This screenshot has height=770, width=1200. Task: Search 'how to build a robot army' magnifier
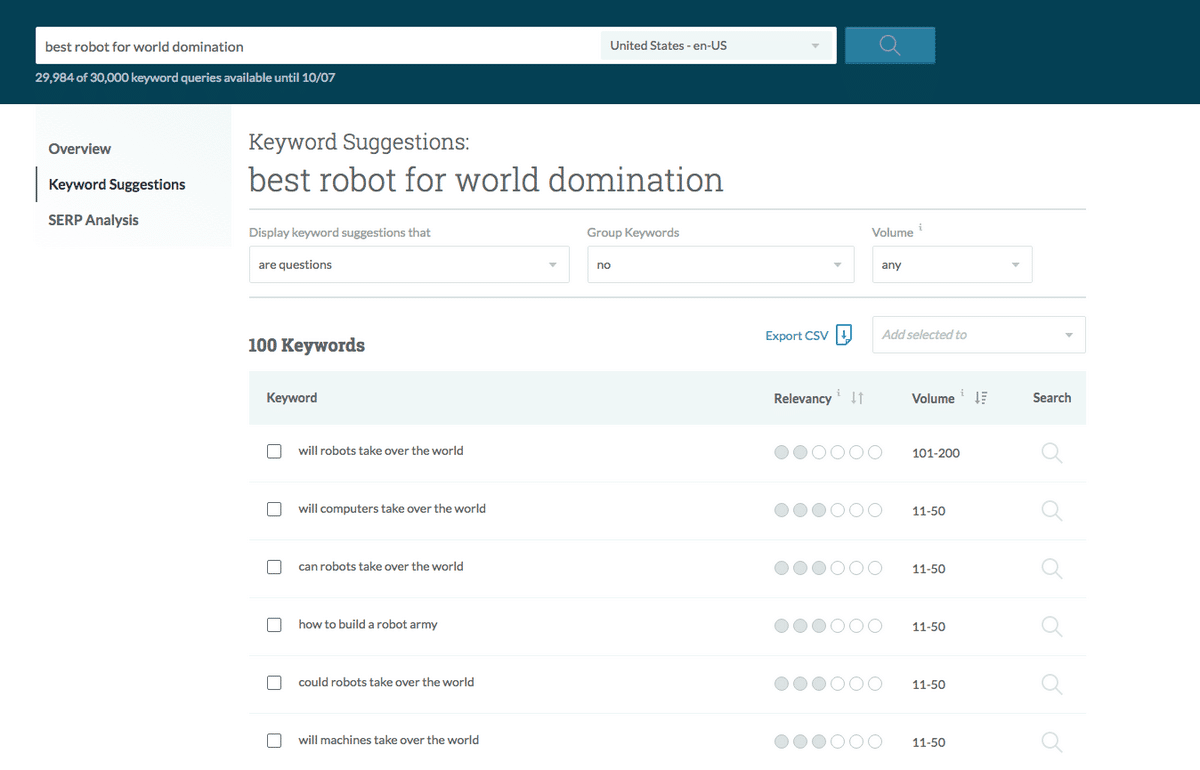click(1051, 626)
